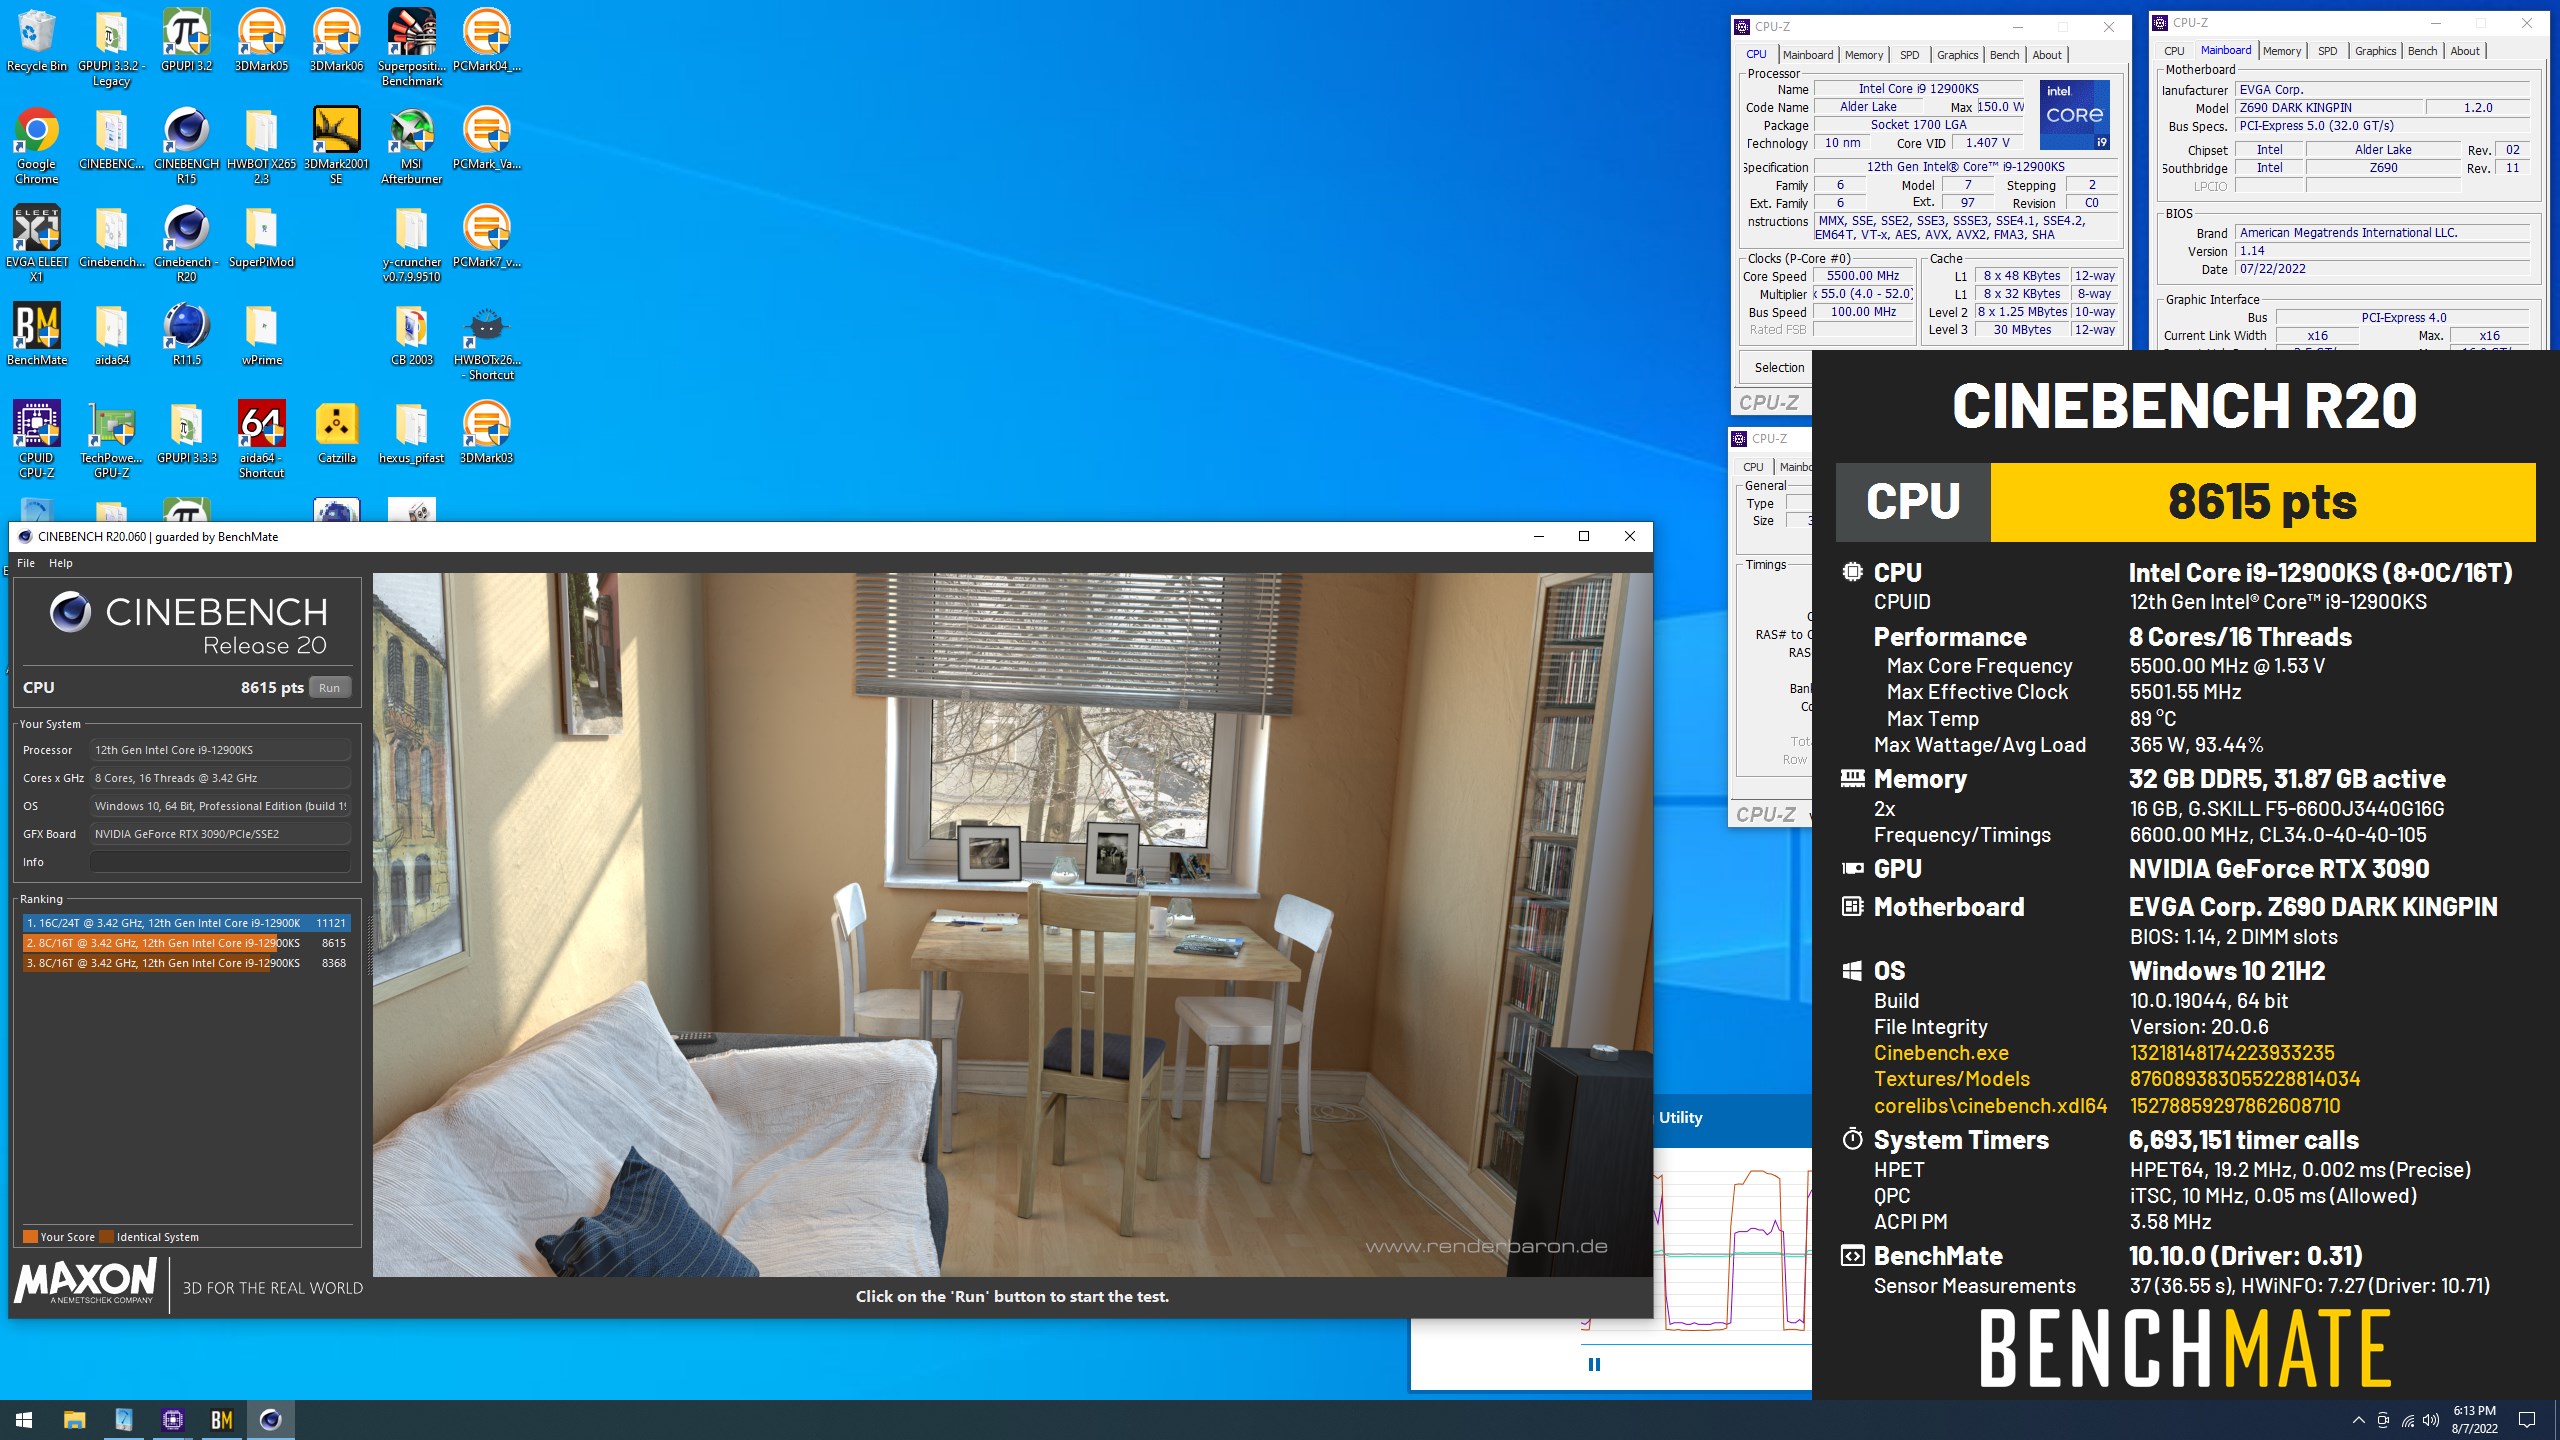The height and width of the screenshot is (1440, 2560).
Task: Open About tab in left CPU-Z window
Action: [x=2046, y=55]
